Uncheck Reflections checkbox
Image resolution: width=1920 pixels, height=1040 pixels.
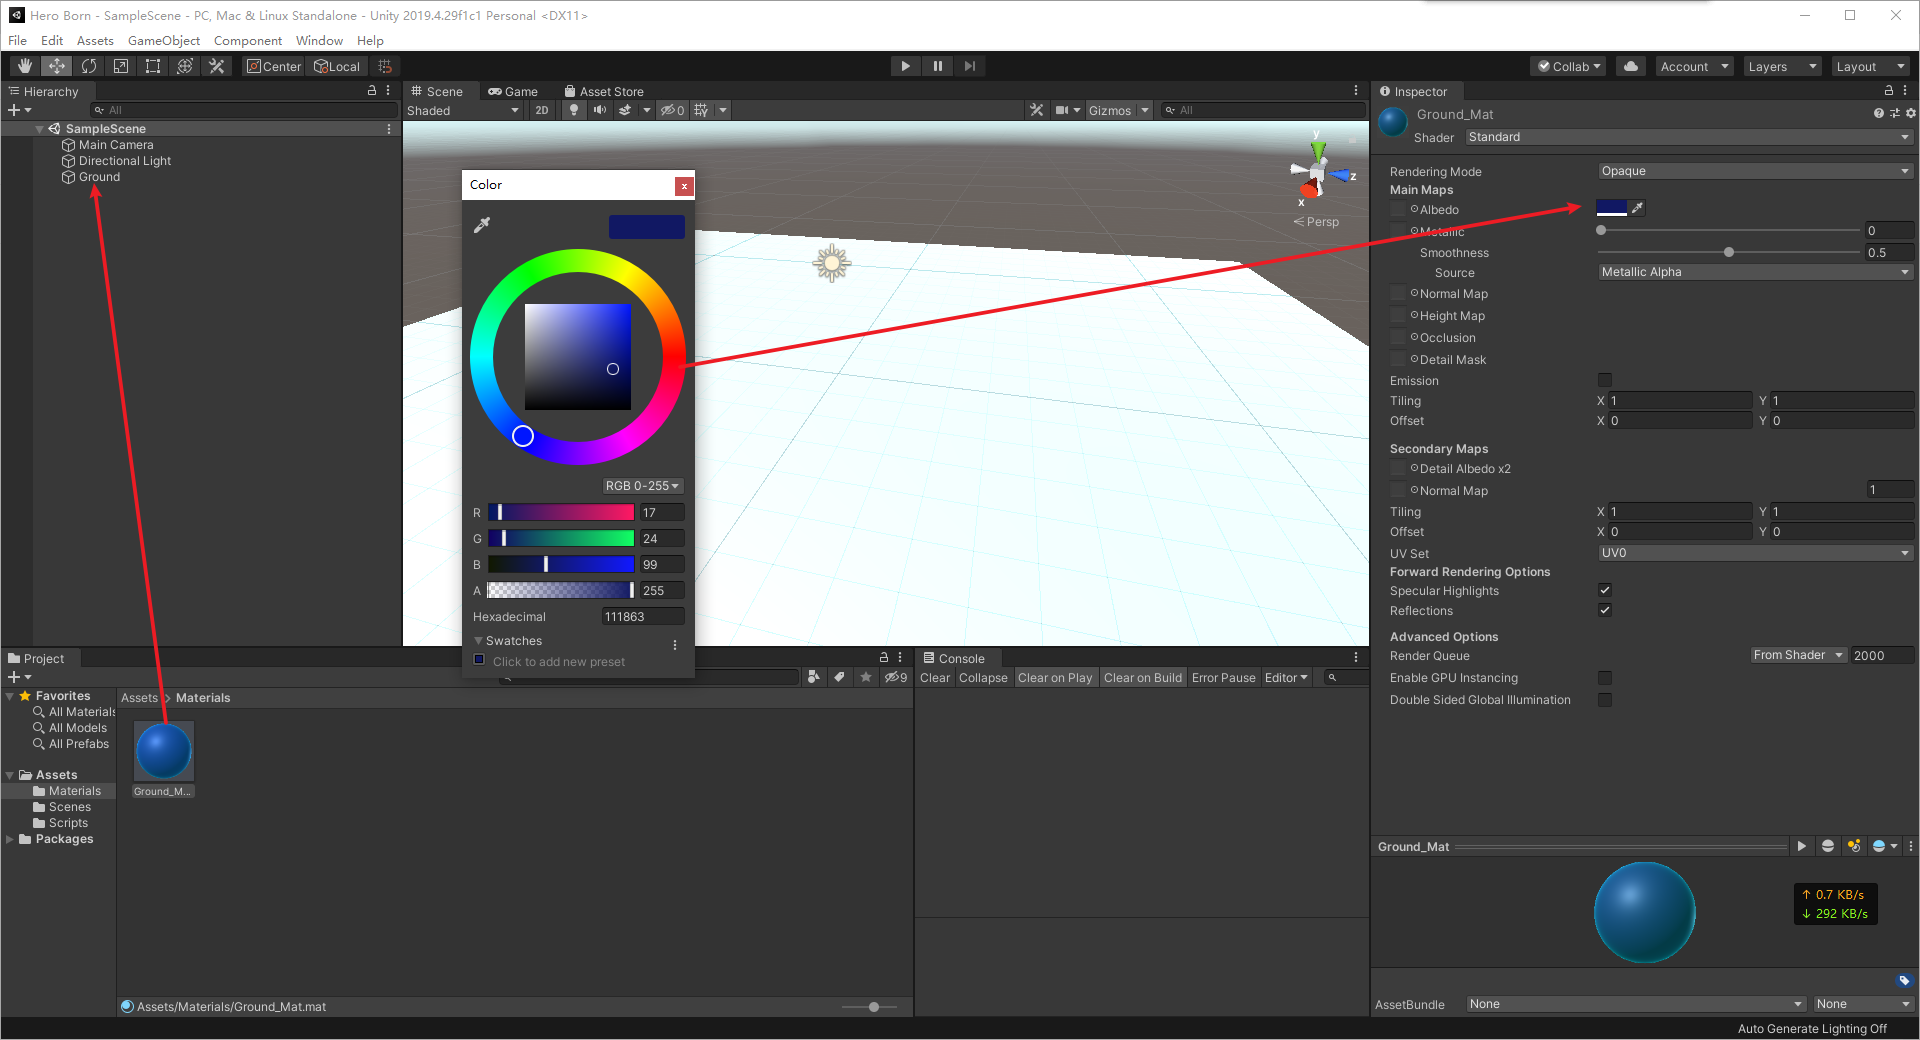tap(1605, 610)
